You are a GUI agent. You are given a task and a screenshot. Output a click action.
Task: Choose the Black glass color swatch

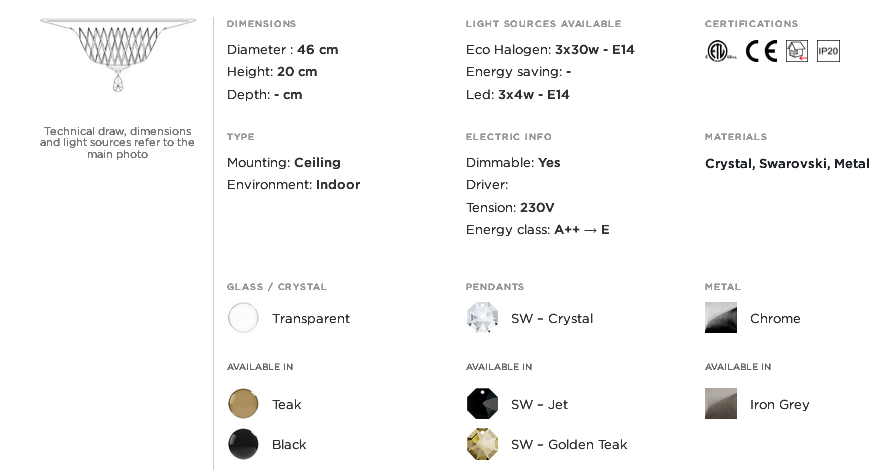pos(243,444)
